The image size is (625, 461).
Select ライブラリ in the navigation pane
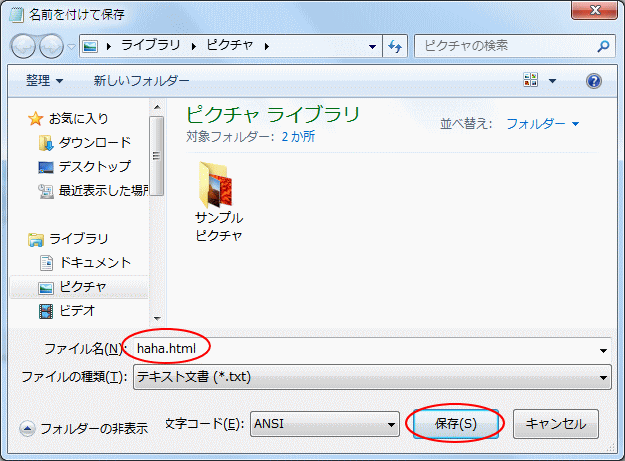pos(79,239)
